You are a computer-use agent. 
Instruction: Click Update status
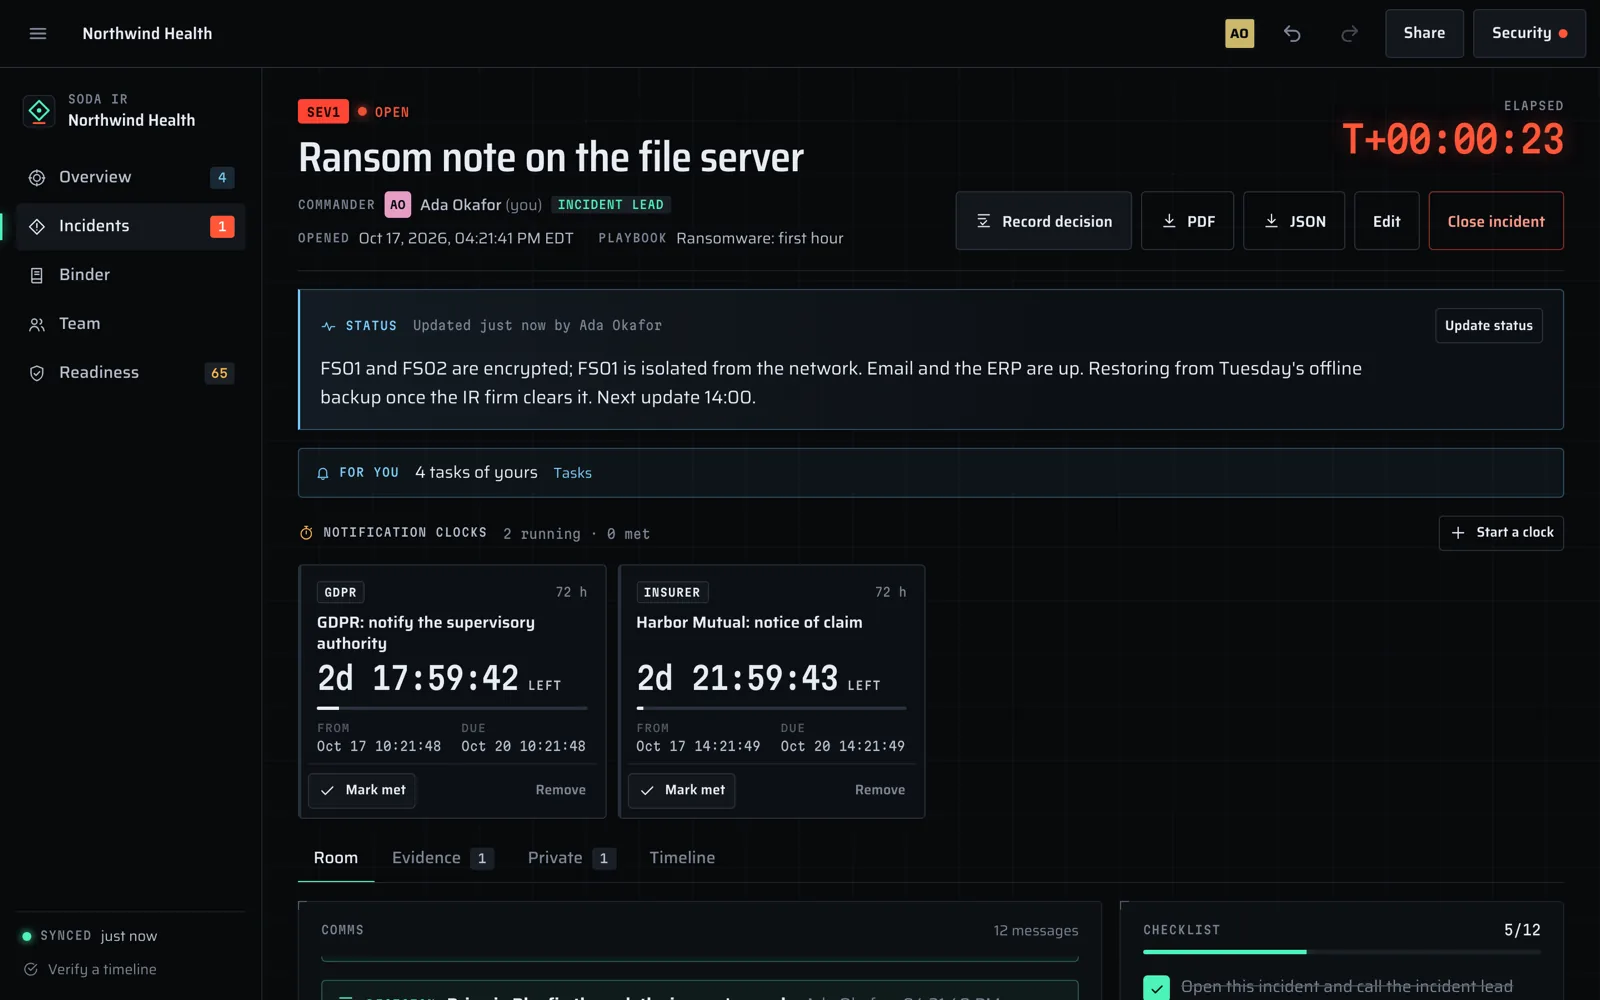point(1488,326)
